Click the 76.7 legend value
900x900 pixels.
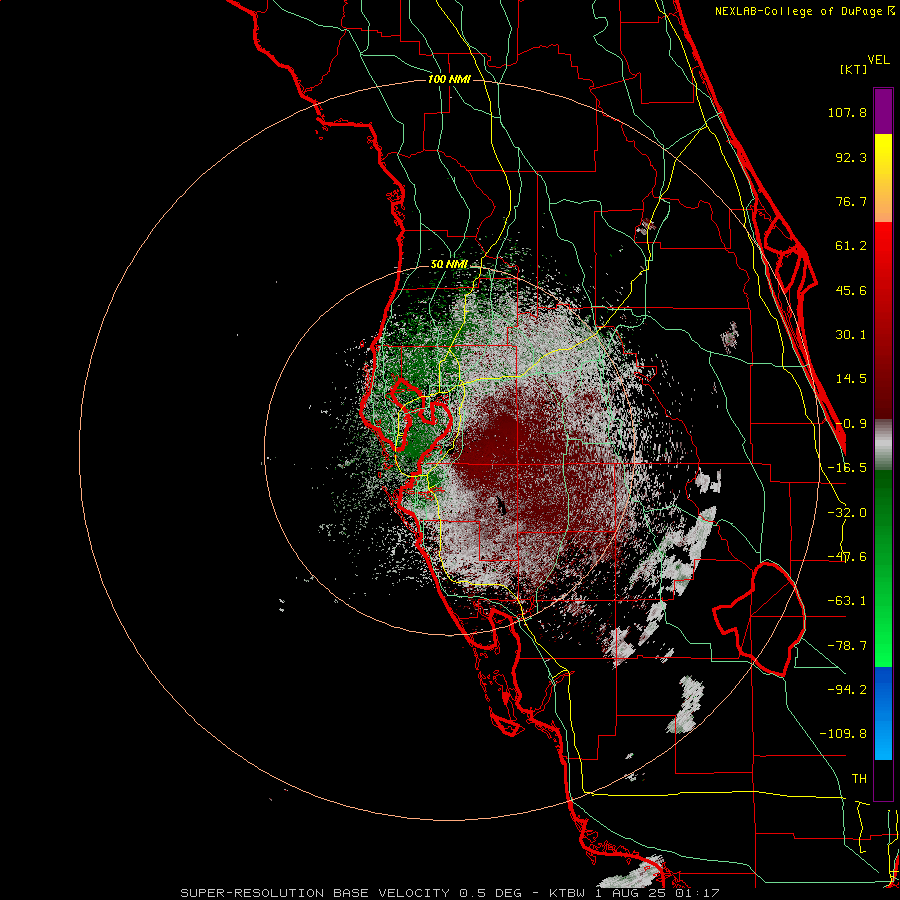pyautogui.click(x=851, y=201)
